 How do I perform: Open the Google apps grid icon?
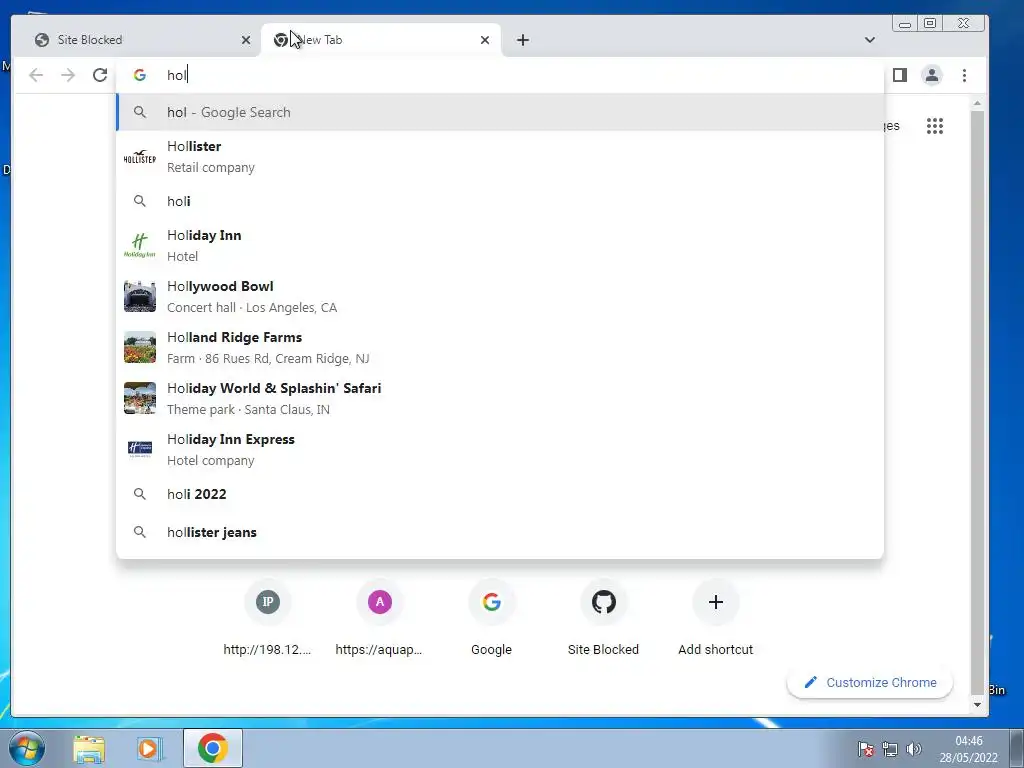[935, 125]
